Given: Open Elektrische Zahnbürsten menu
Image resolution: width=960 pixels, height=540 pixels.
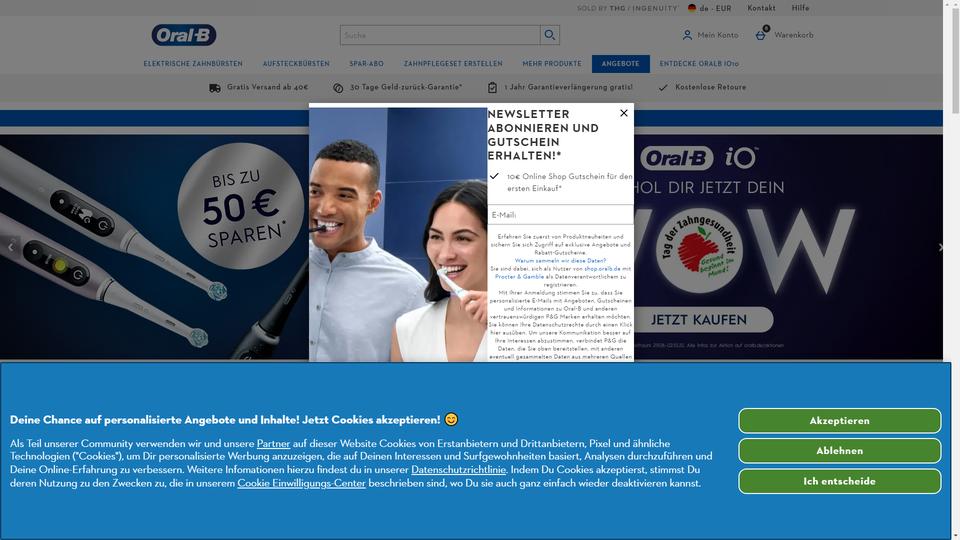Looking at the screenshot, I should click(193, 64).
